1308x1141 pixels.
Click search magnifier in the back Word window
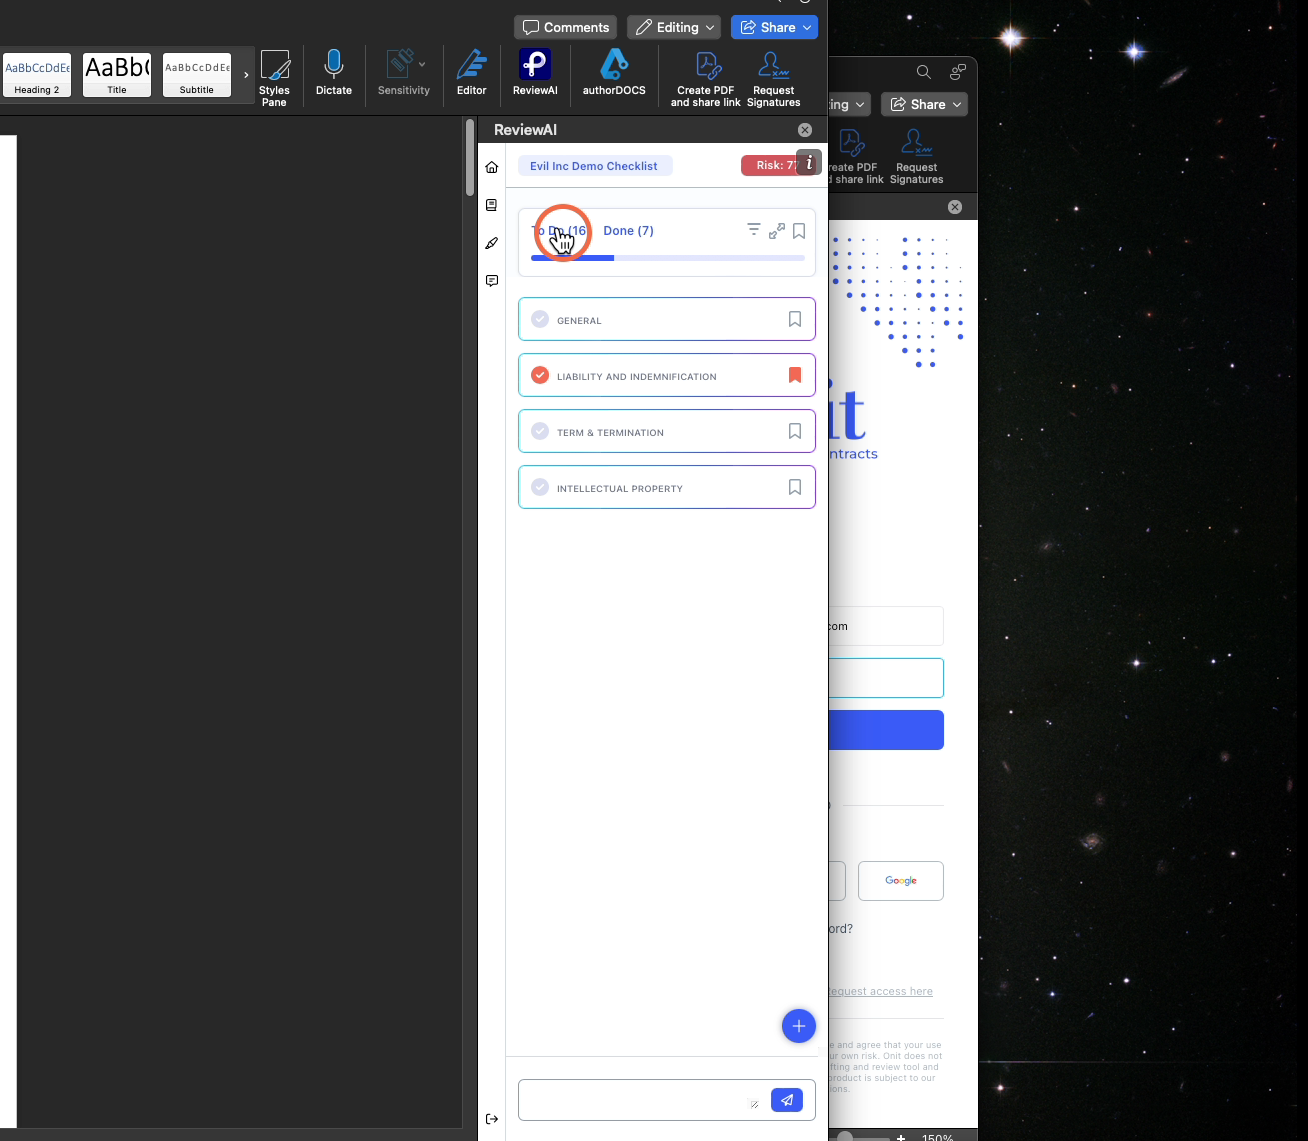(x=924, y=72)
